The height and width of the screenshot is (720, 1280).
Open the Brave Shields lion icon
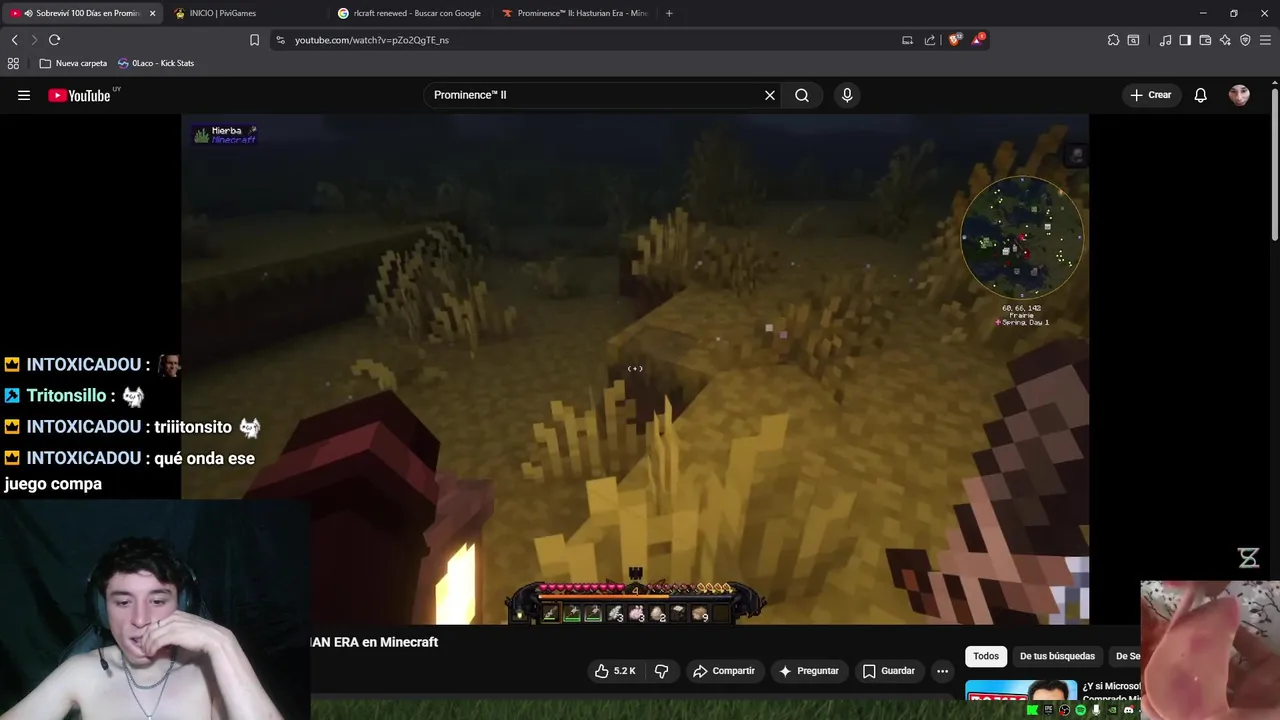tap(954, 40)
